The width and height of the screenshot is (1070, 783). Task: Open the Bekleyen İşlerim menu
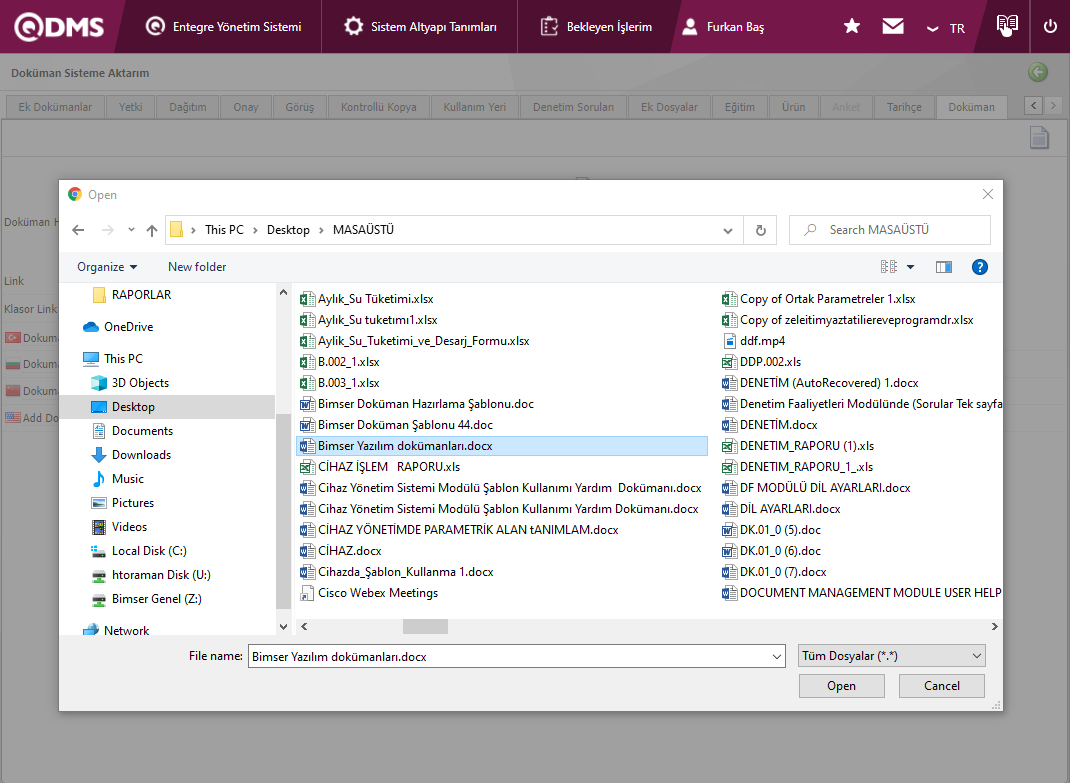tap(596, 27)
